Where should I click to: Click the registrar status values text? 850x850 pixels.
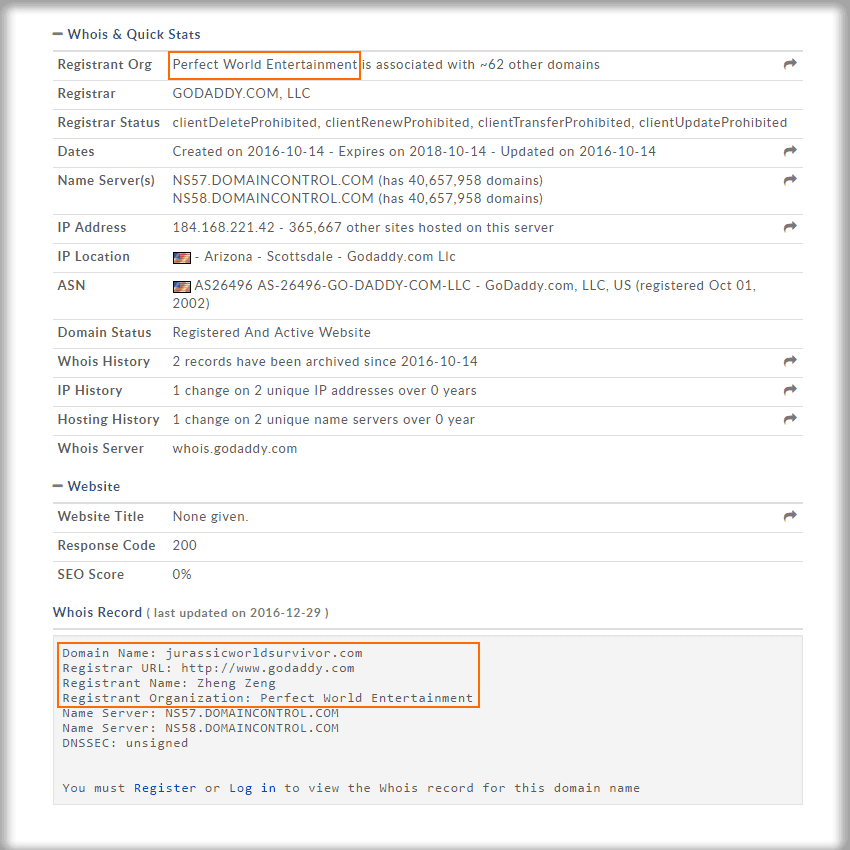(479, 123)
